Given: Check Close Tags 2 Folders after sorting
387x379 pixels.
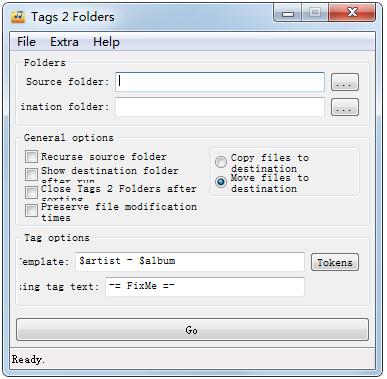Looking at the screenshot, I should coord(31,192).
